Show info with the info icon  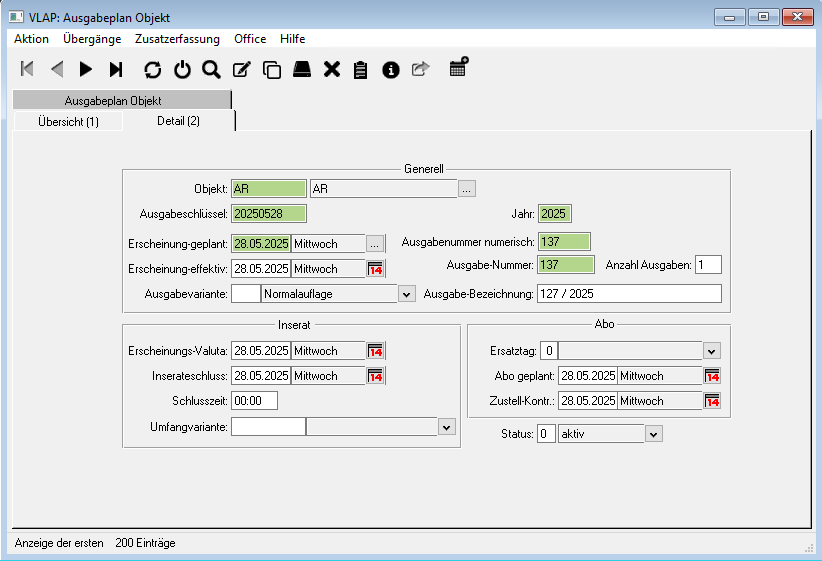(x=391, y=69)
